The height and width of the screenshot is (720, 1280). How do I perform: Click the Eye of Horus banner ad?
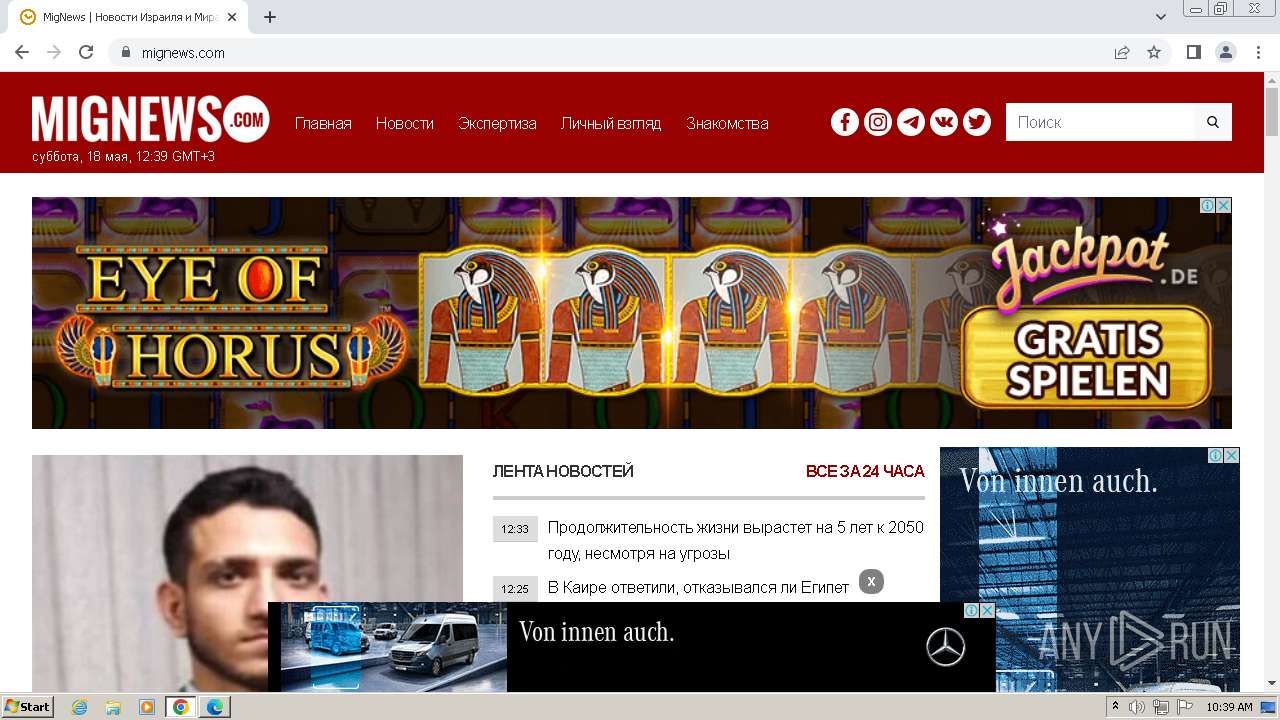pos(632,313)
